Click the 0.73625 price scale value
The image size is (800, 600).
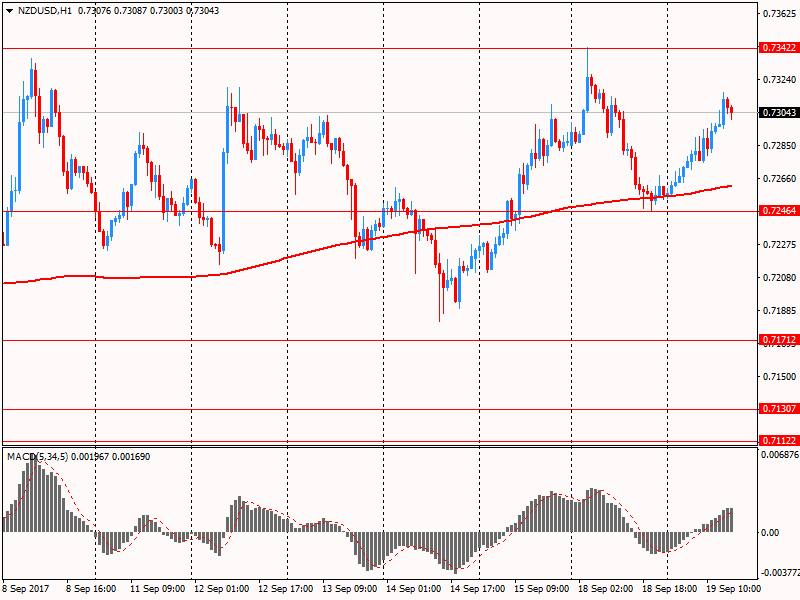click(x=780, y=14)
